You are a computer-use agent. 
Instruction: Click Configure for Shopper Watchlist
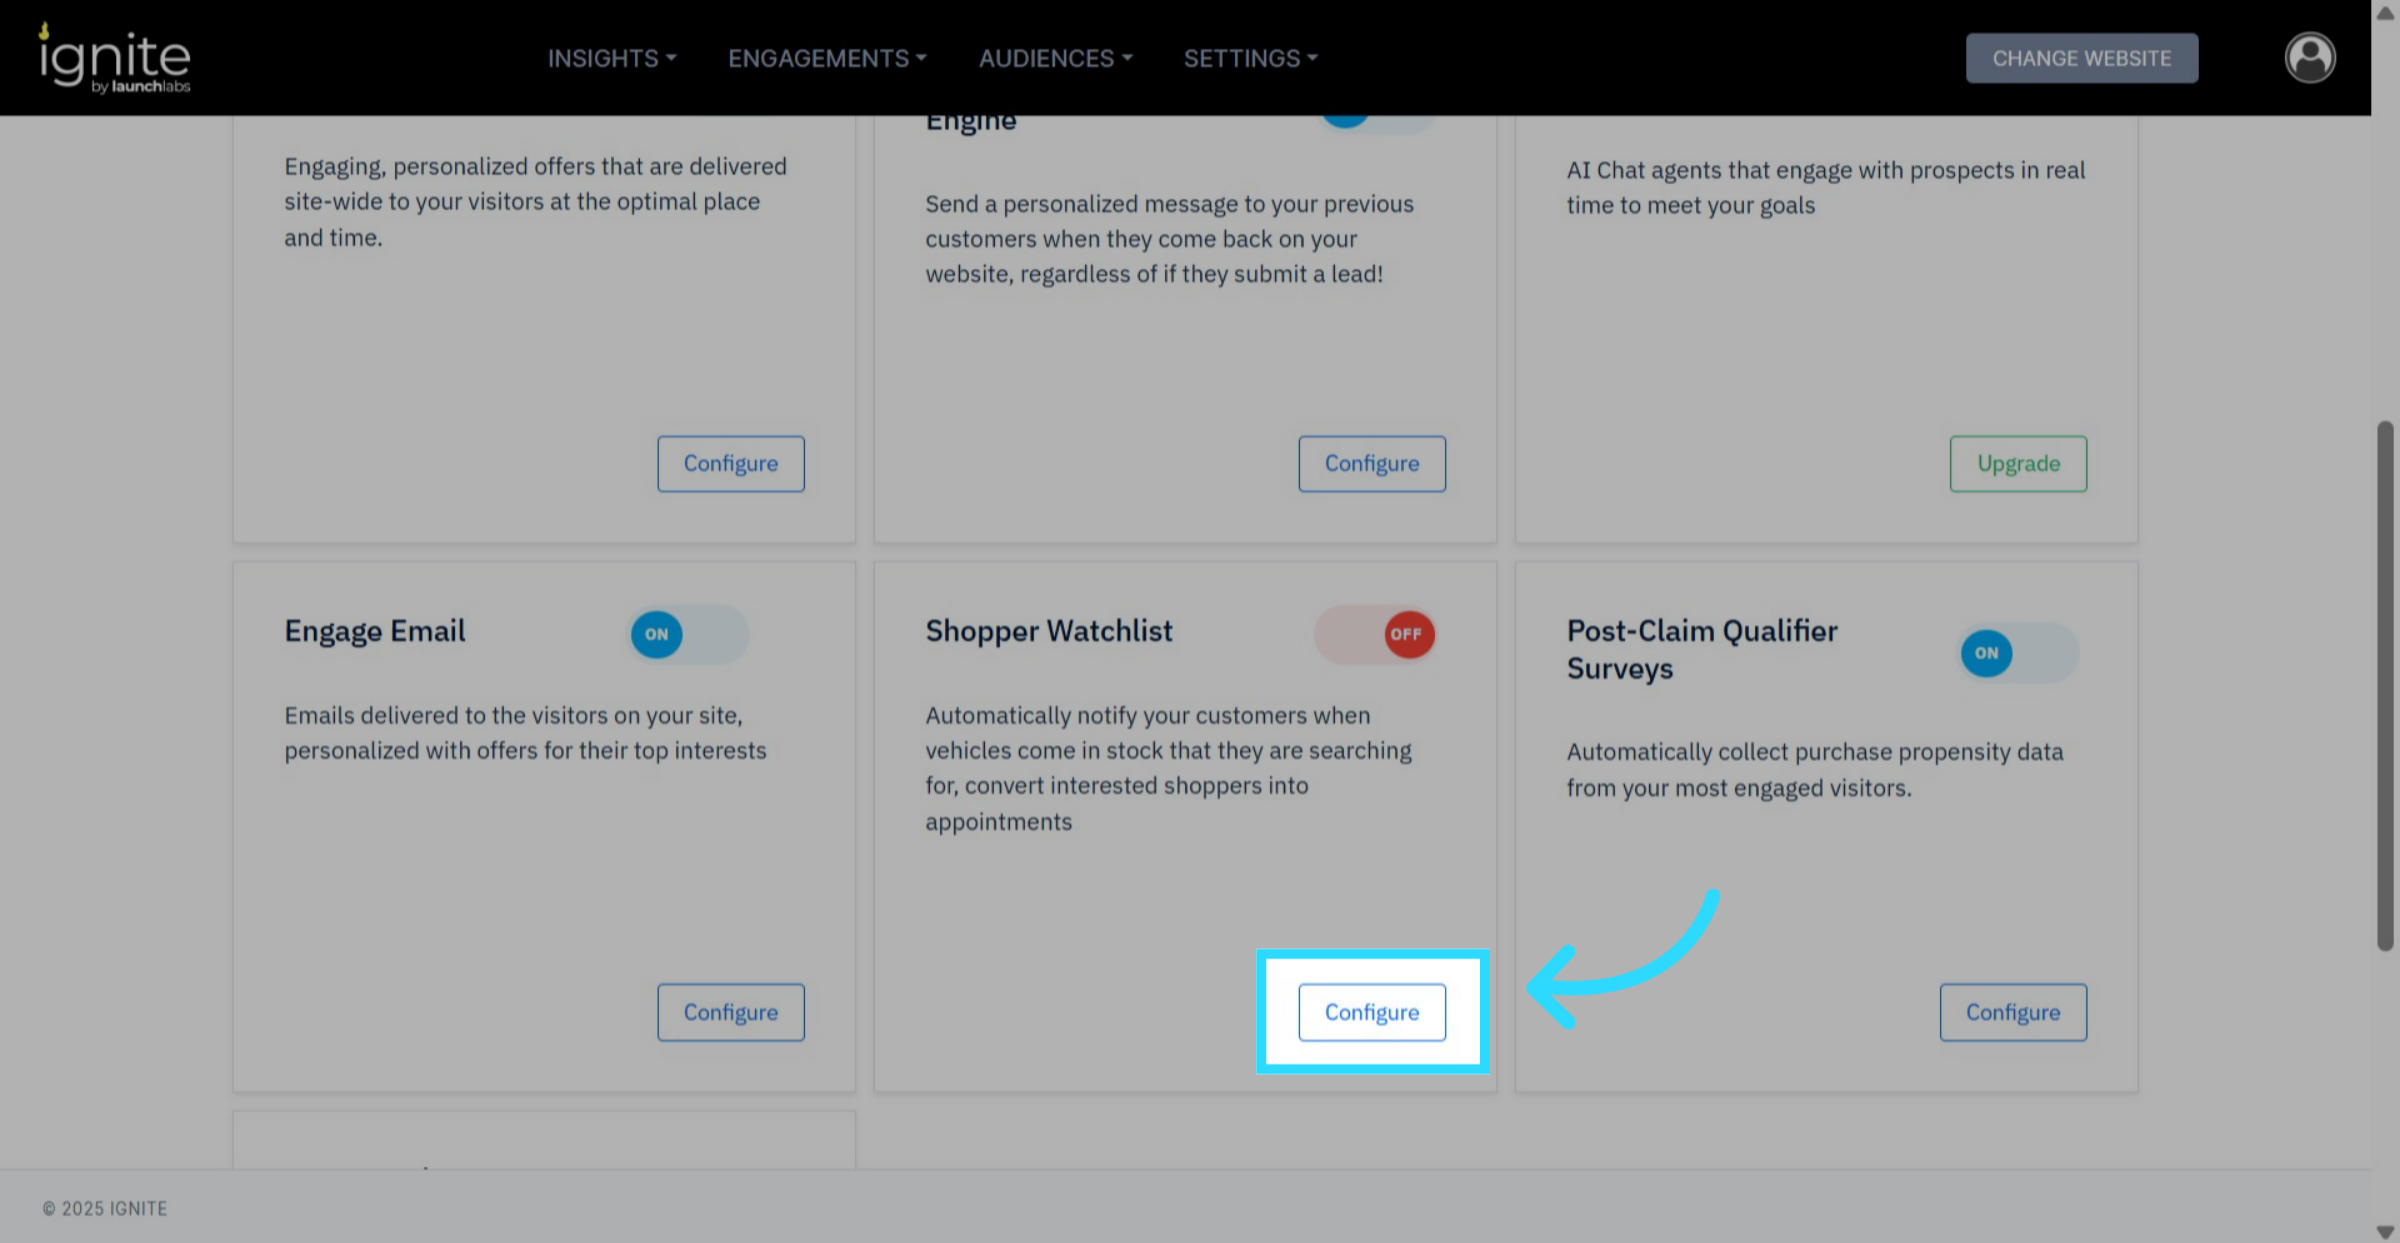tap(1371, 1012)
